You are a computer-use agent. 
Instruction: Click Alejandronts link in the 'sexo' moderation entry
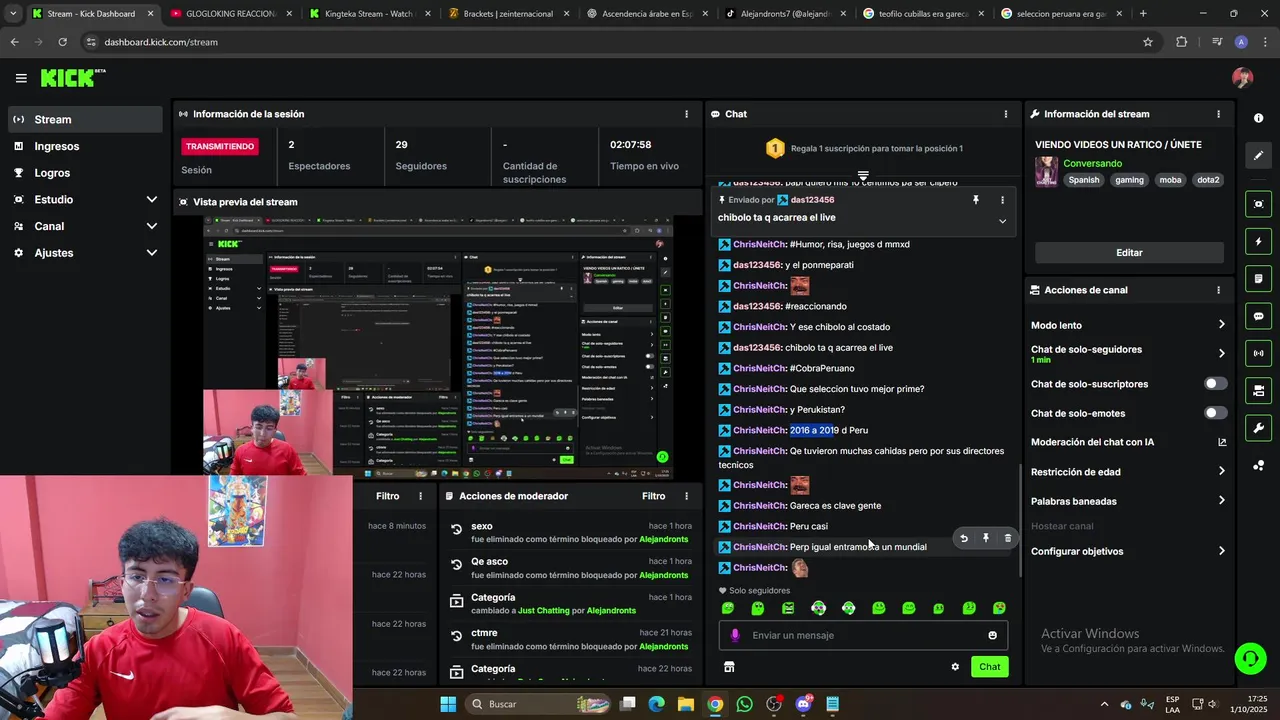click(x=663, y=539)
